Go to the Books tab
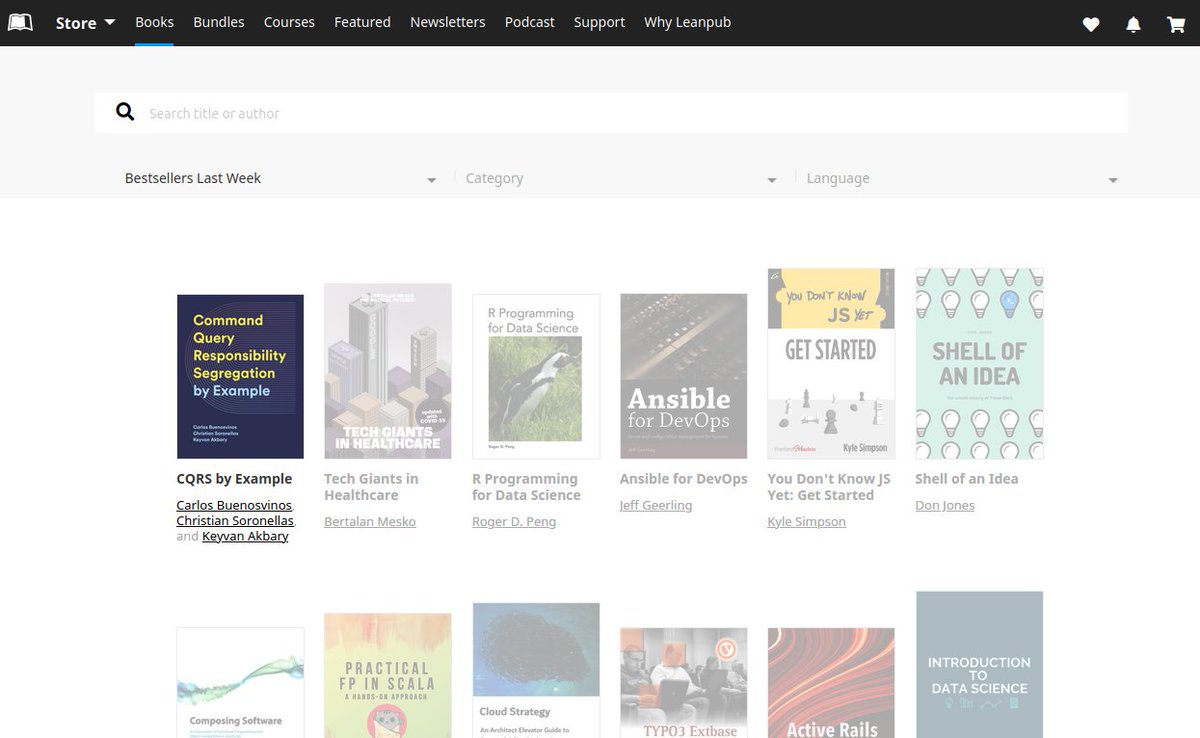This screenshot has width=1200, height=738. [154, 22]
